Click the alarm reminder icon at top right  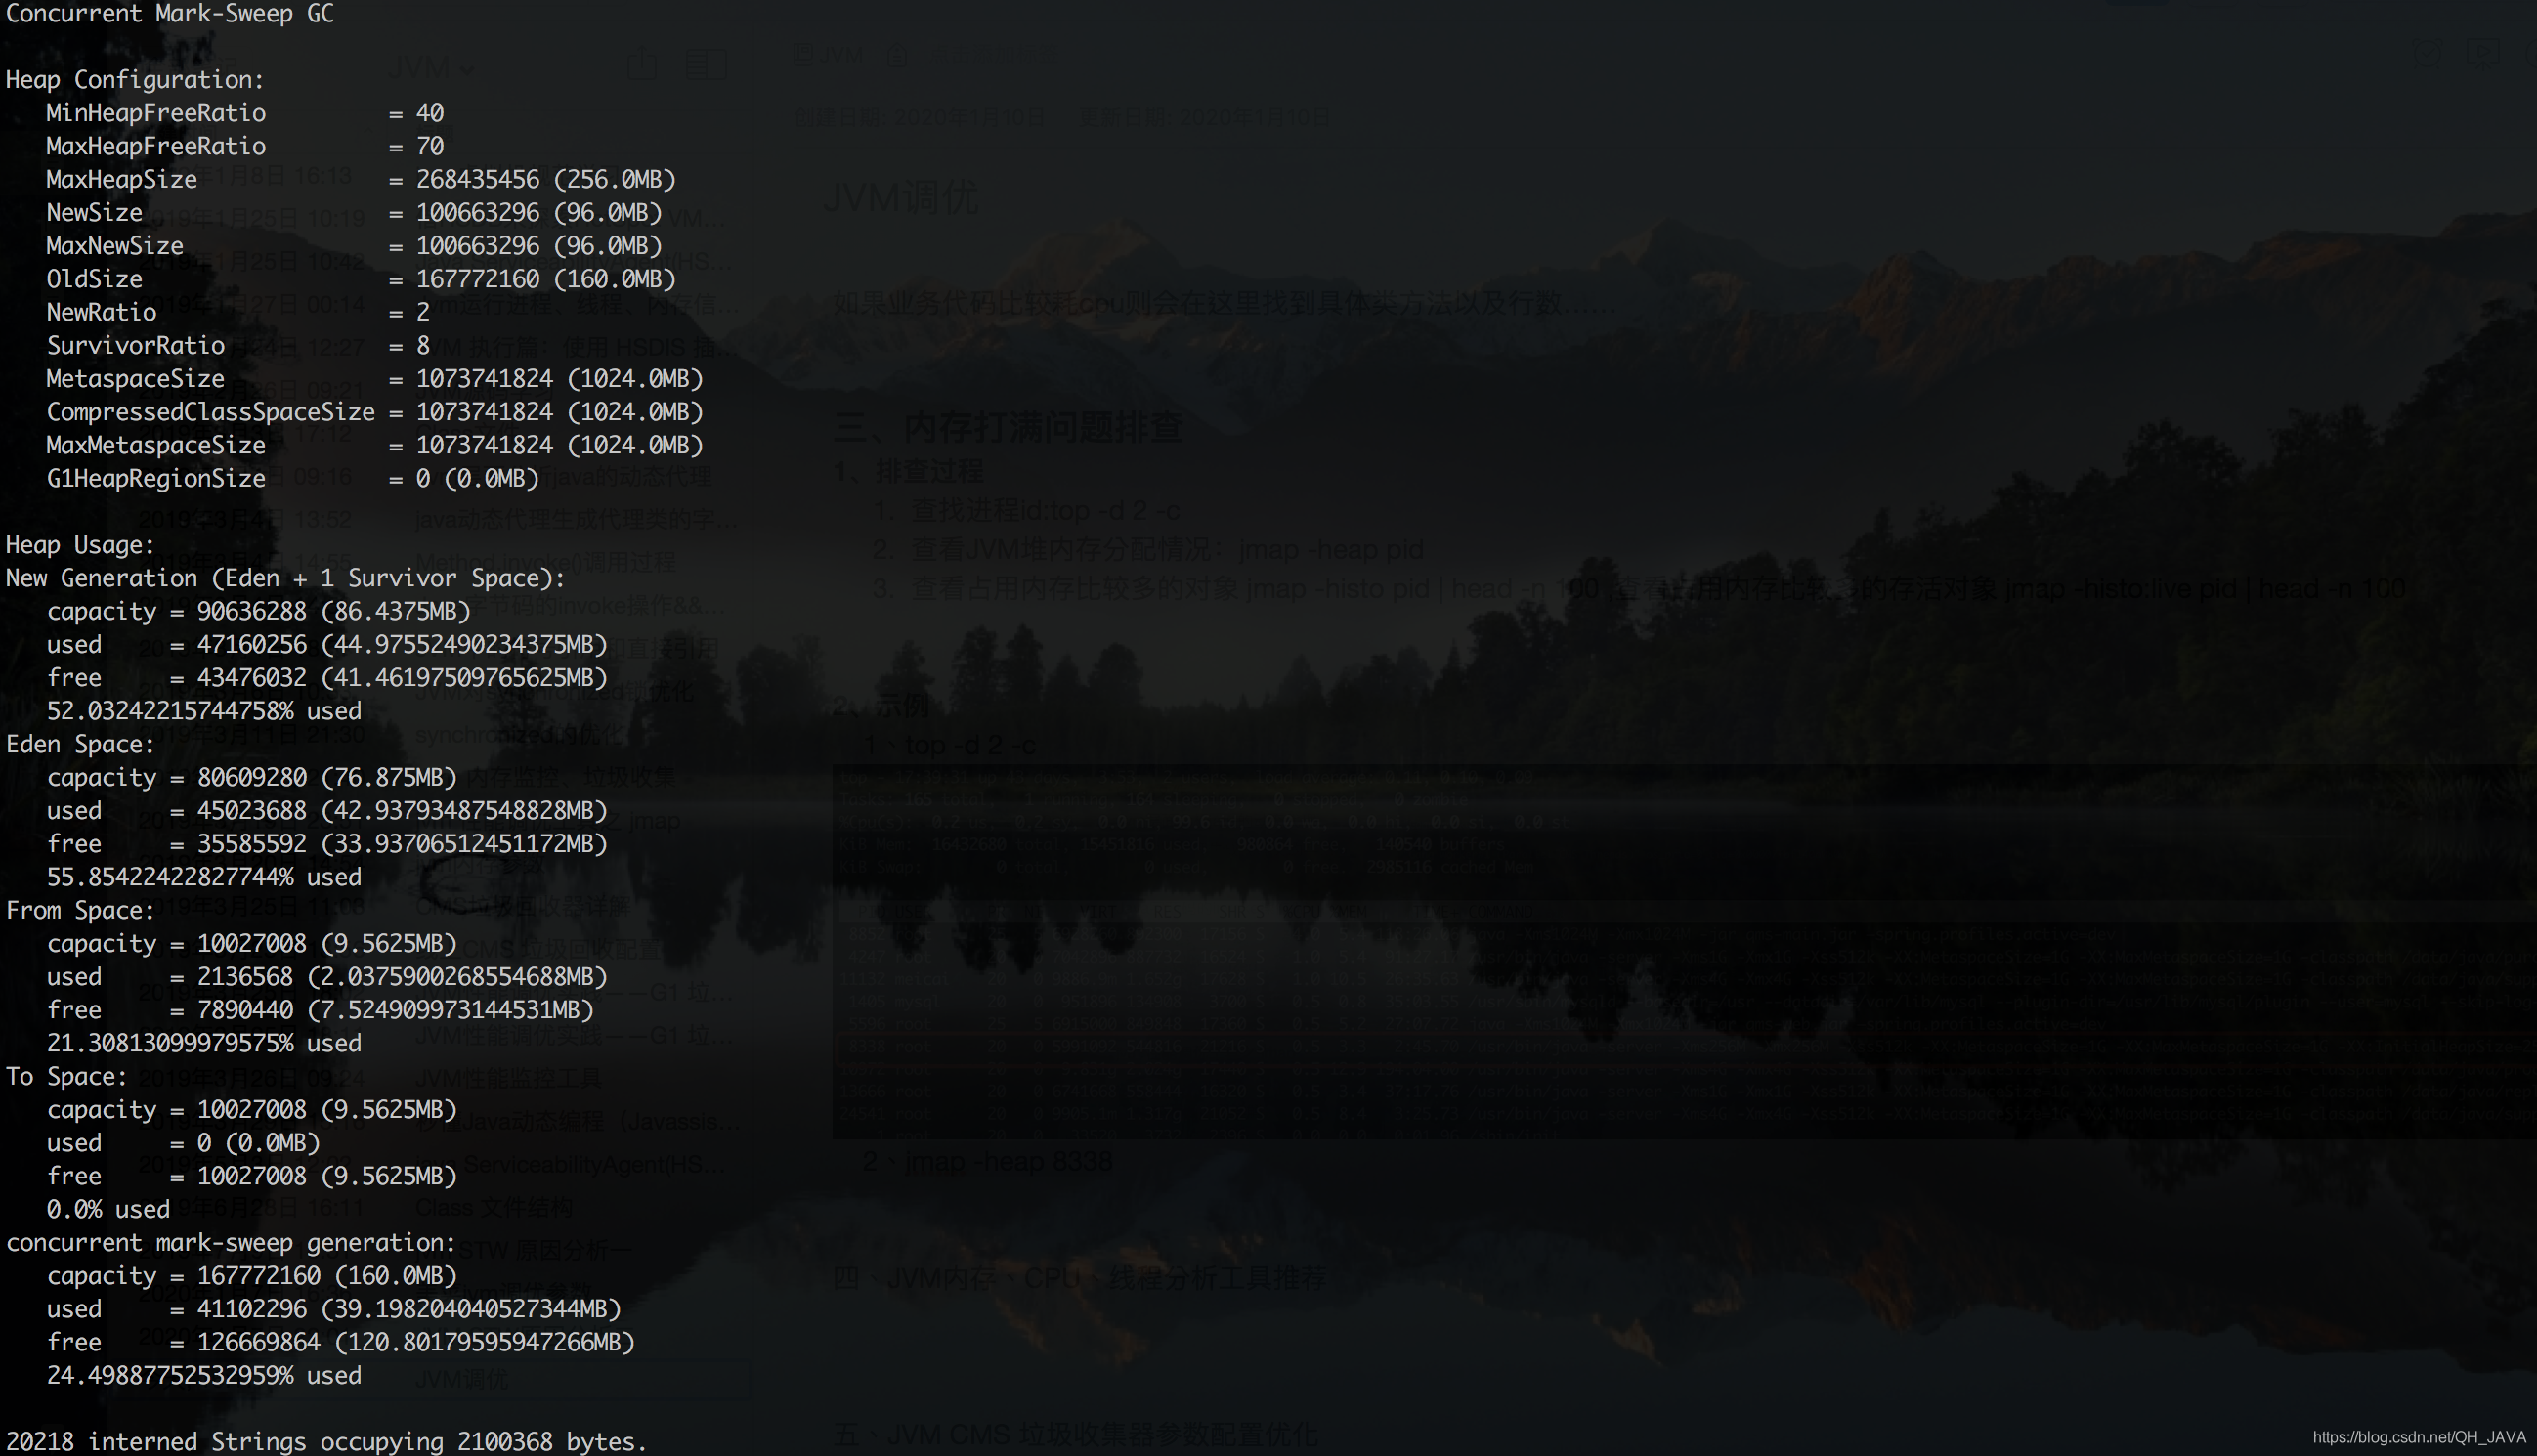(x=2427, y=52)
